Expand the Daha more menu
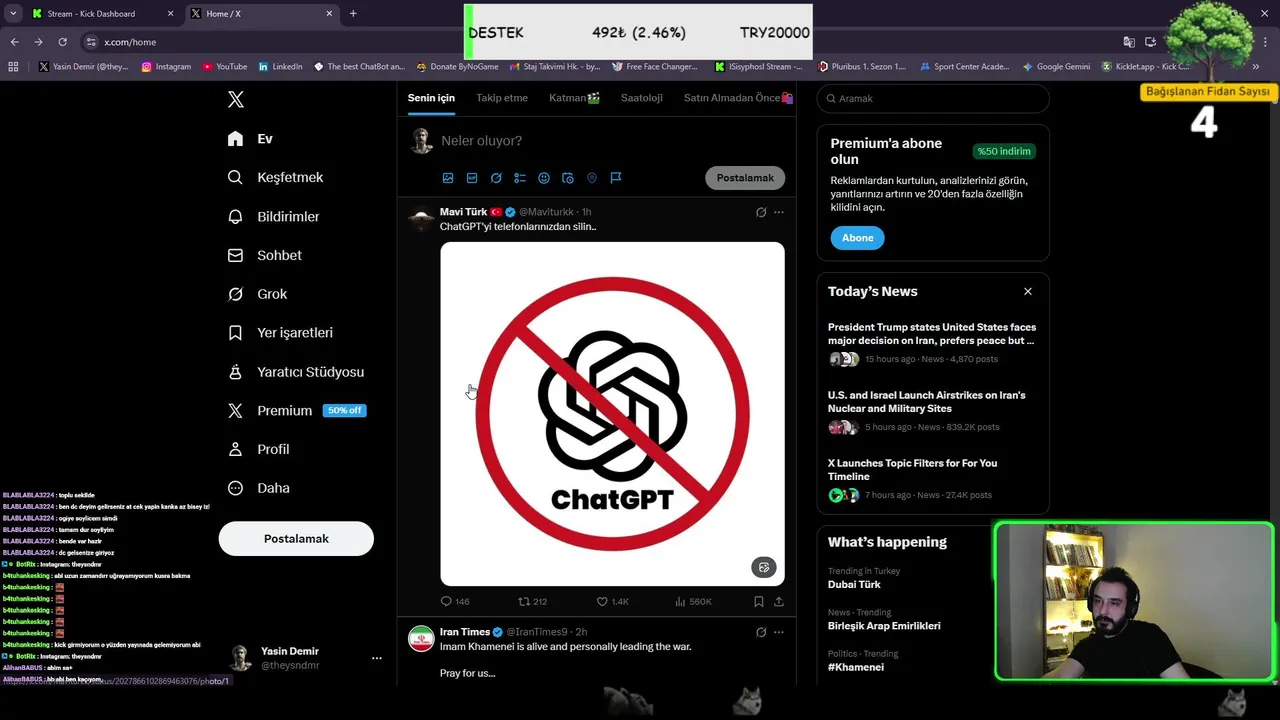Image resolution: width=1280 pixels, height=720 pixels. point(258,488)
